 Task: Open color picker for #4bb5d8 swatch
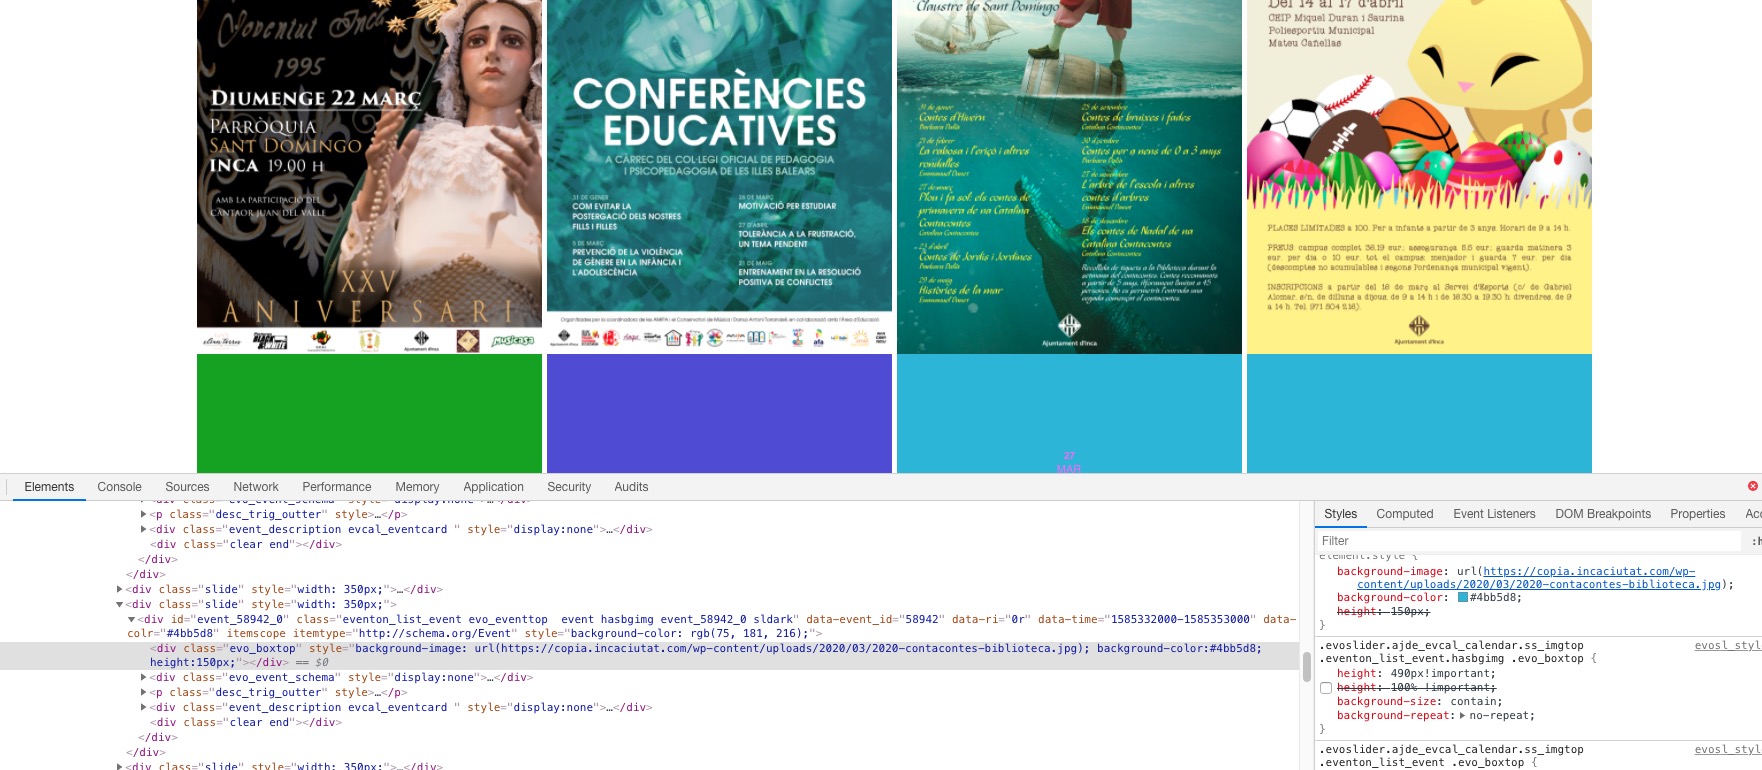[1463, 598]
